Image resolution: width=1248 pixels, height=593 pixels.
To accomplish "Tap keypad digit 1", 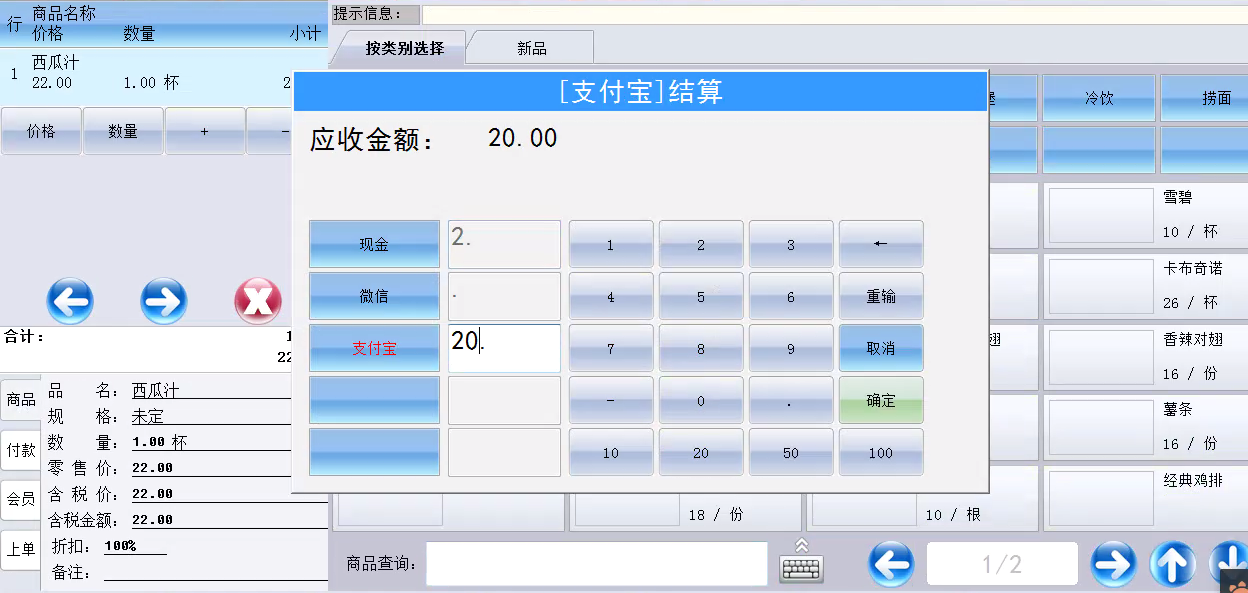I will click(x=611, y=244).
